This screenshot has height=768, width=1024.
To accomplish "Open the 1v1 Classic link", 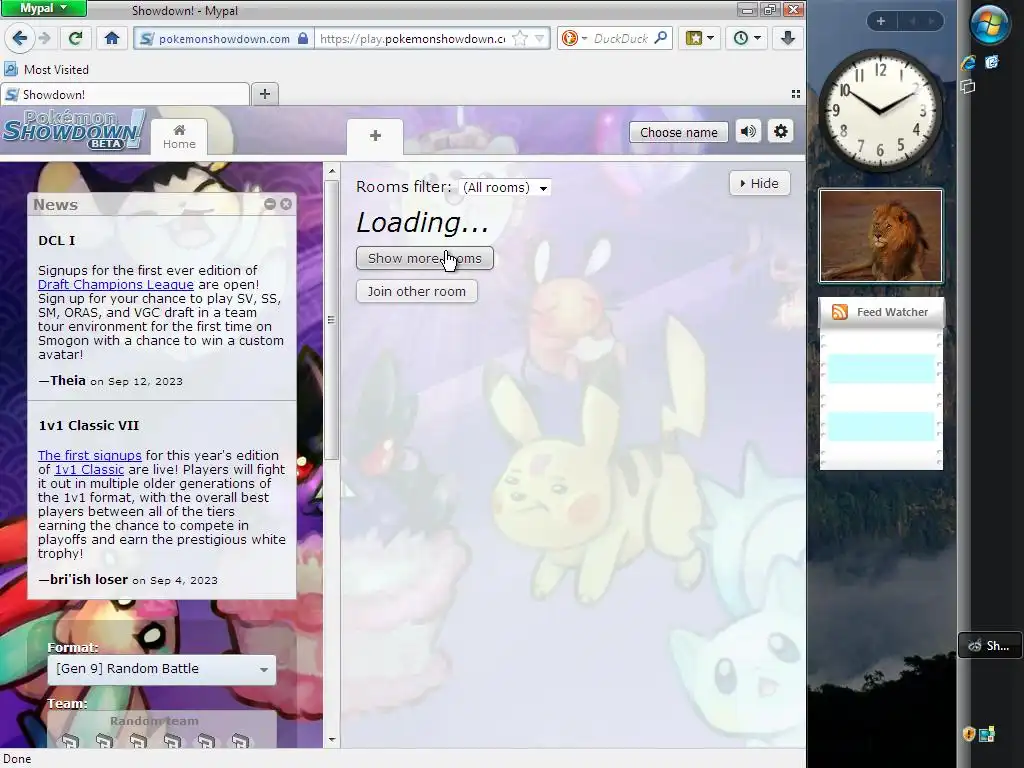I will pos(89,470).
